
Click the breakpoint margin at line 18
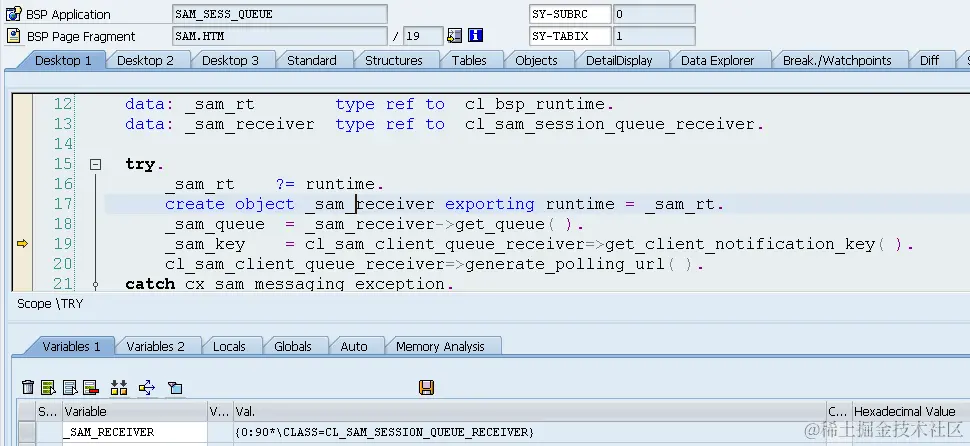coord(22,223)
